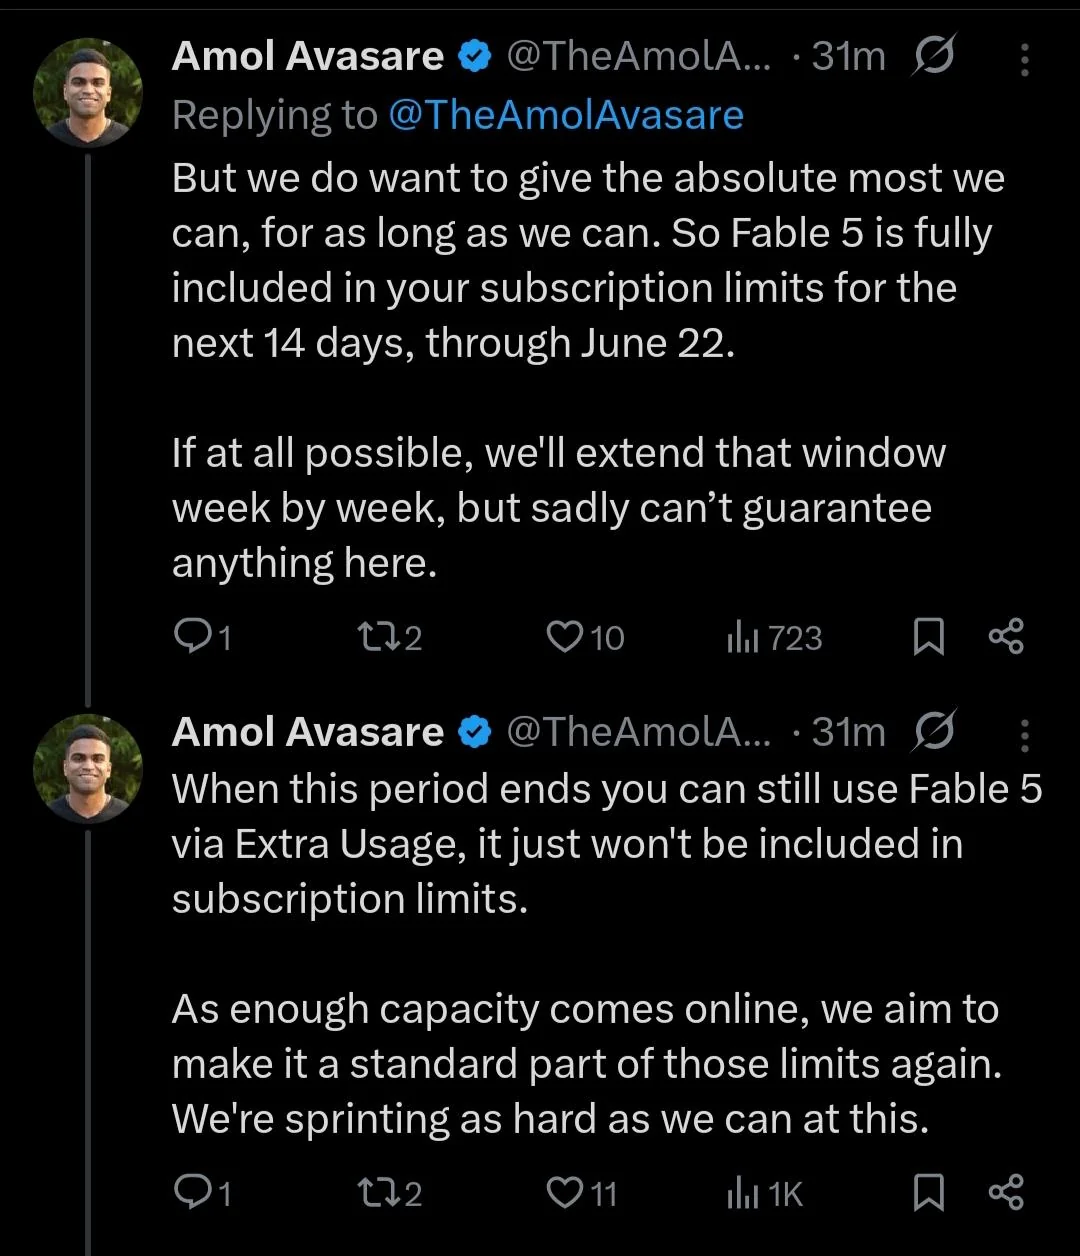Bookmark the first tweet
Screen dimensions: 1080x1256
929,637
